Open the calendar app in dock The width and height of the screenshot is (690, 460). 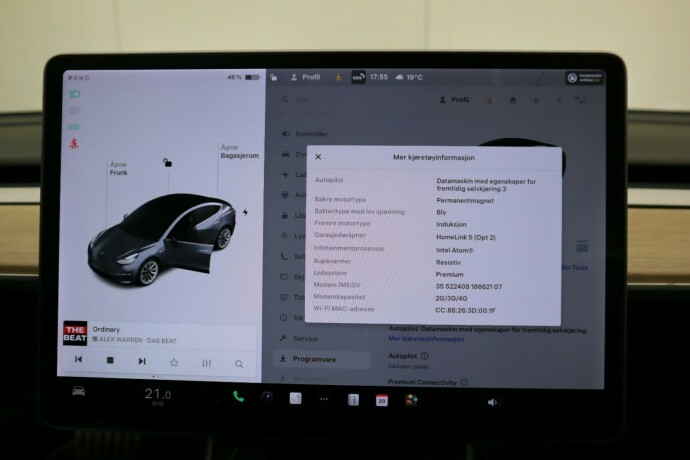point(381,400)
